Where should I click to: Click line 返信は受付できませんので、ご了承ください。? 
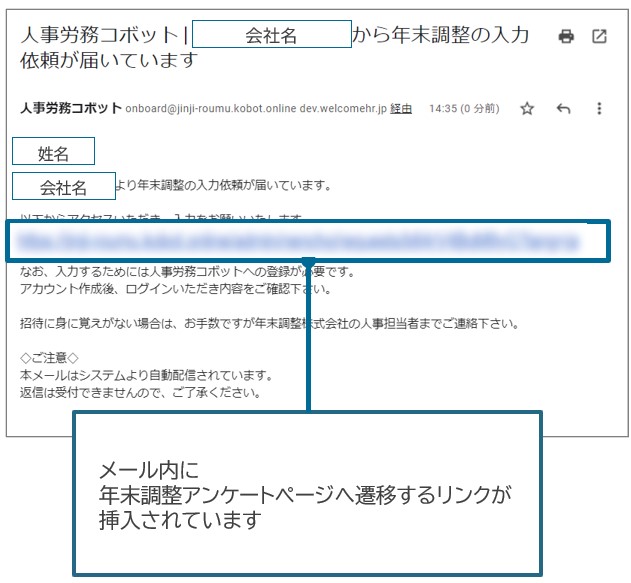(x=140, y=392)
